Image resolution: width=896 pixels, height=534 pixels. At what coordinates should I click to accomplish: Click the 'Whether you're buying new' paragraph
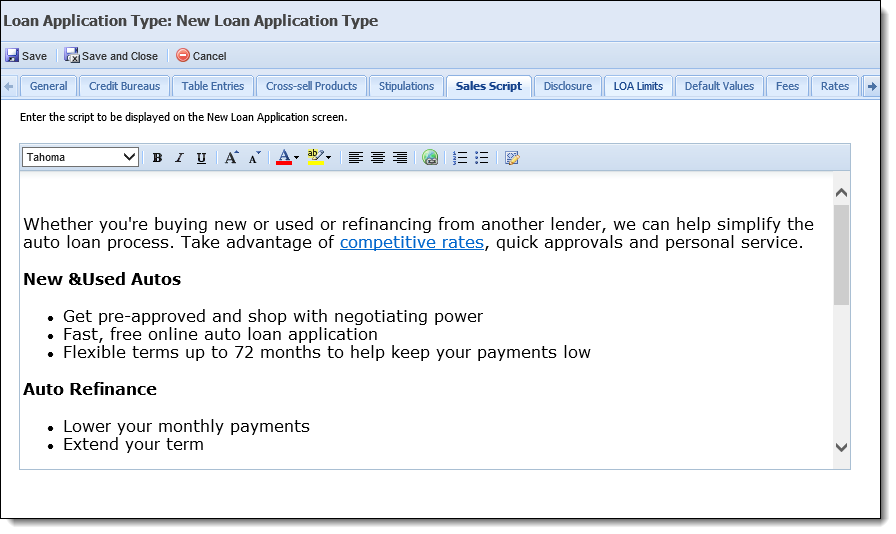418,233
